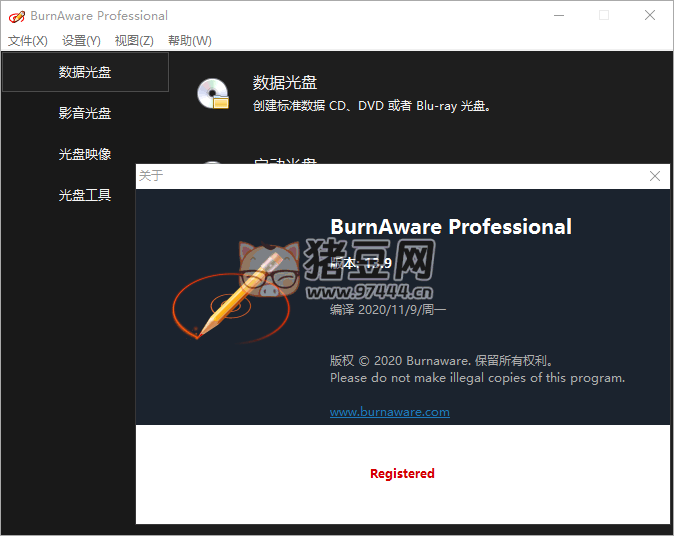Choose the 数据光盘 task title in main list
The image size is (674, 536).
coord(285,82)
